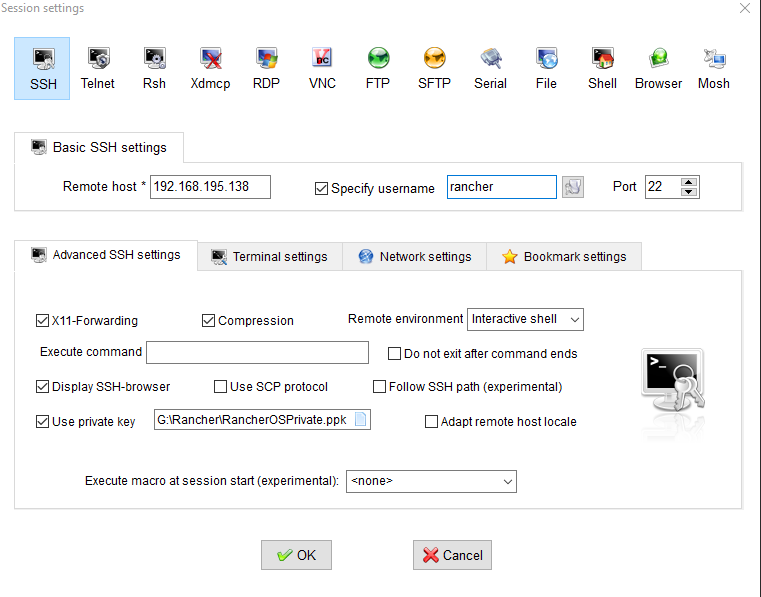The image size is (761, 597).
Task: Toggle Display SSH-browser checkbox
Action: tap(42, 386)
